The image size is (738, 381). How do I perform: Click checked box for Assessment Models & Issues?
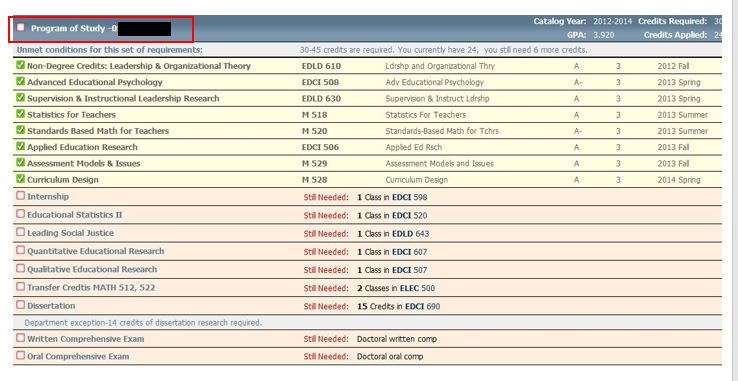point(20,162)
